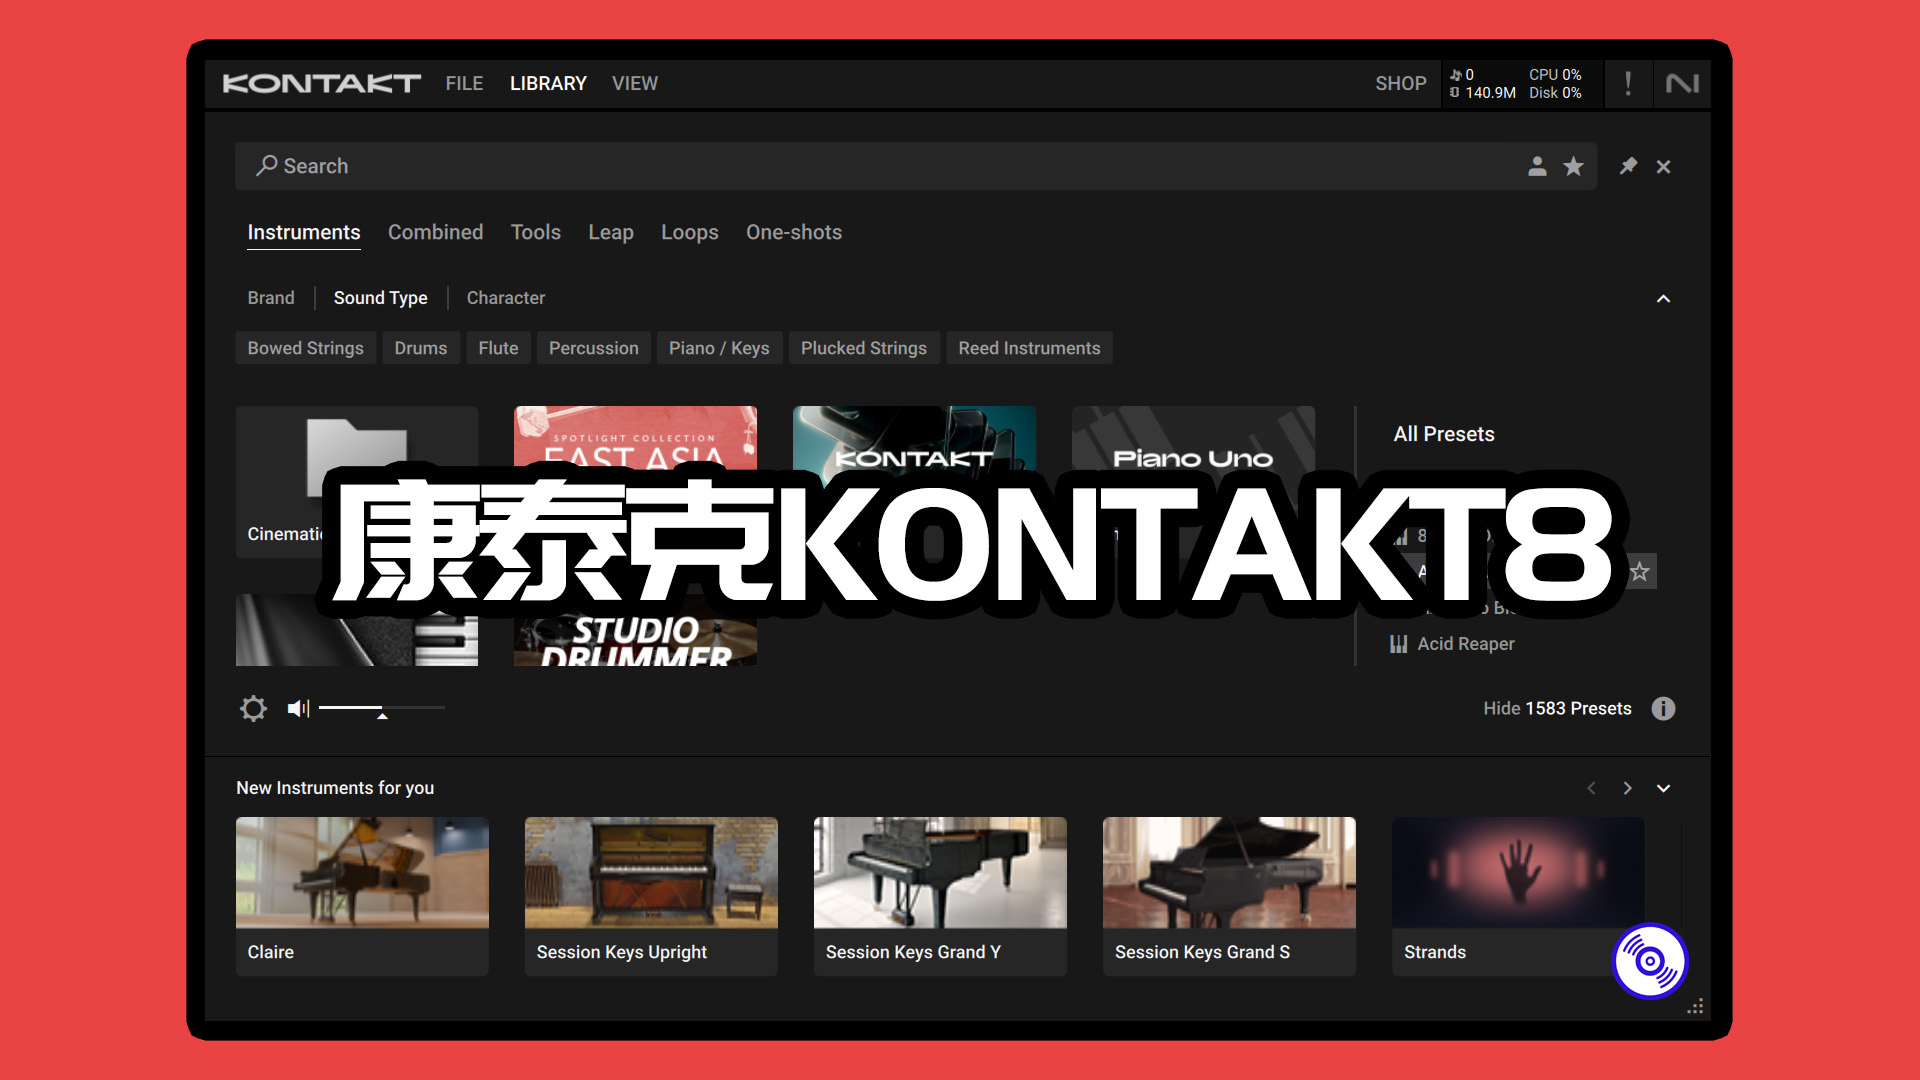Click the 140.9M memory readout
The width and height of the screenshot is (1920, 1080).
(1483, 93)
